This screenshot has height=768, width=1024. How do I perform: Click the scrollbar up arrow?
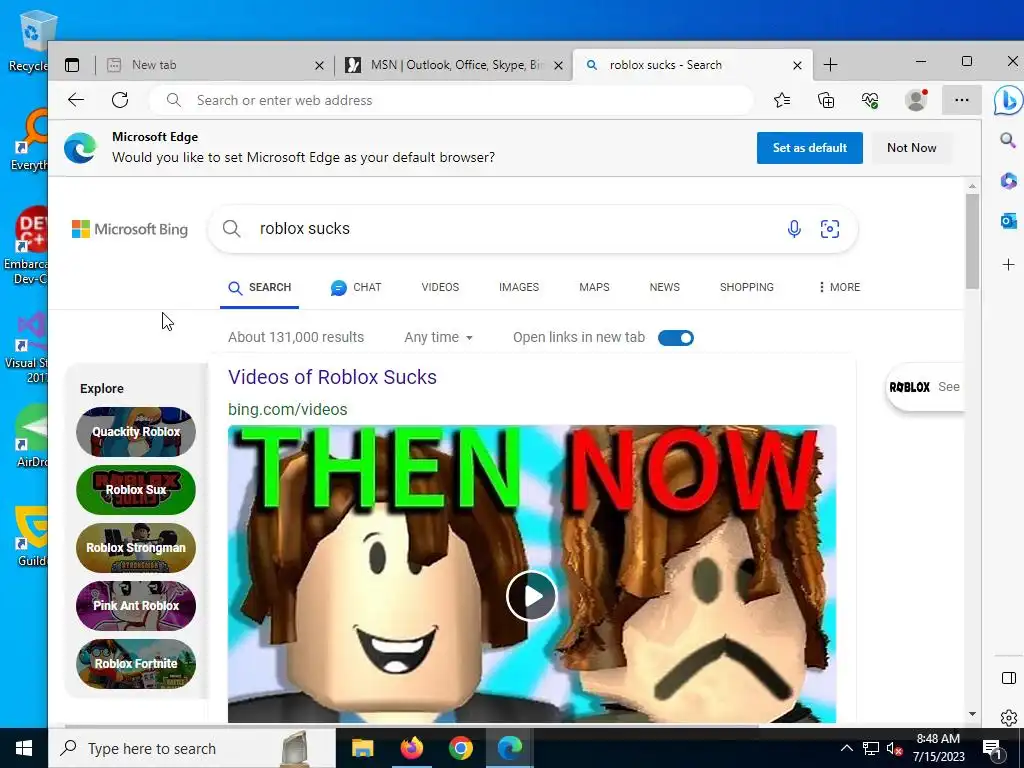tap(972, 186)
